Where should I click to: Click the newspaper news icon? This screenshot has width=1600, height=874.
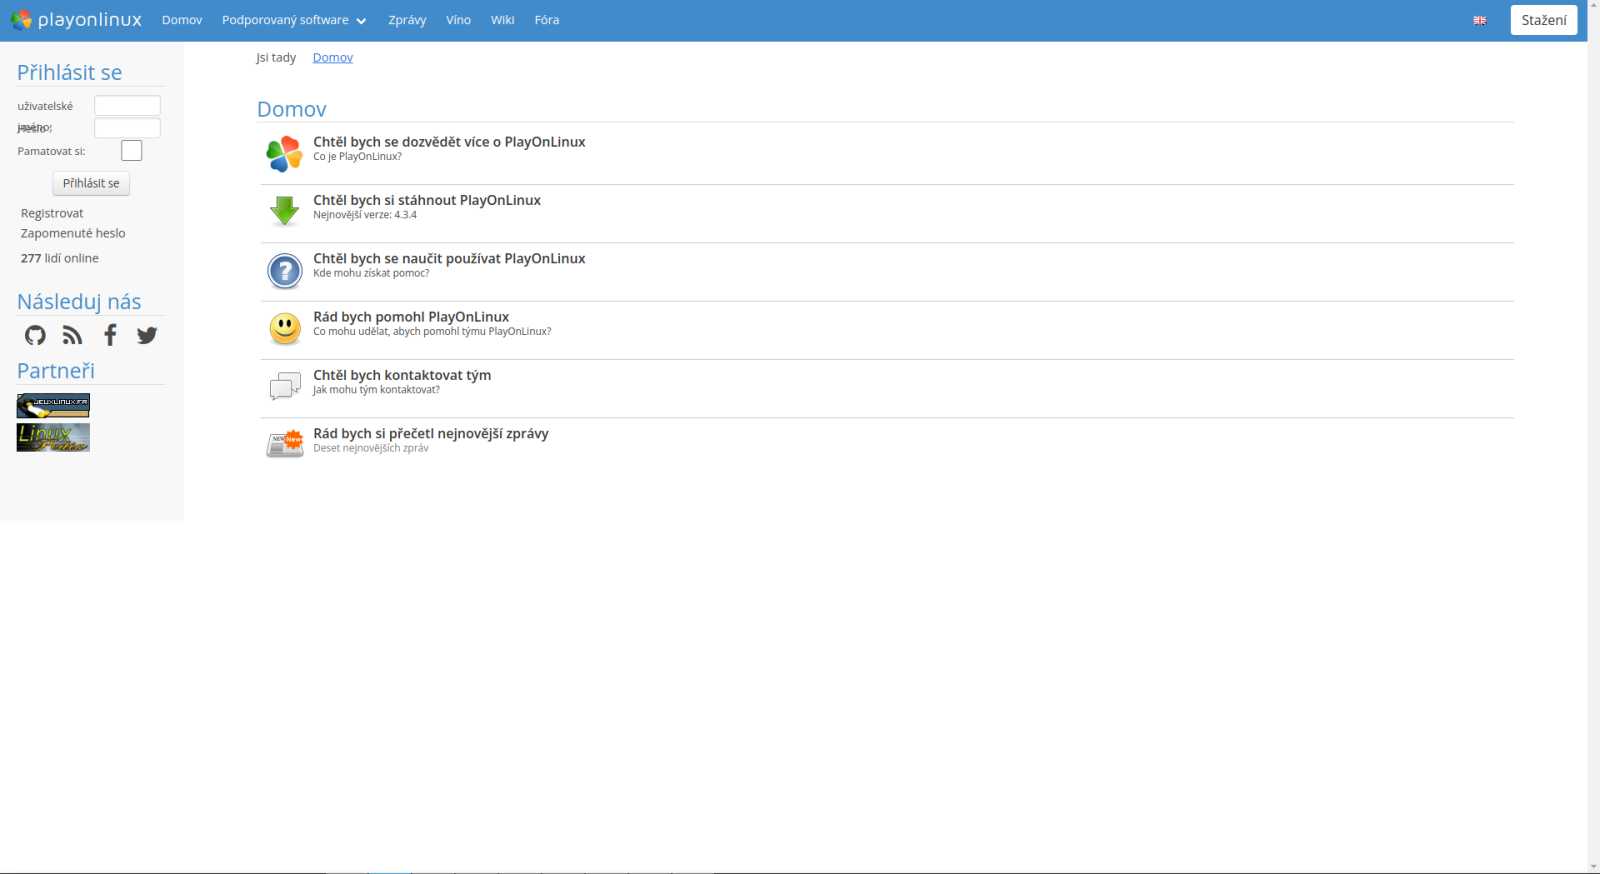[x=285, y=444]
